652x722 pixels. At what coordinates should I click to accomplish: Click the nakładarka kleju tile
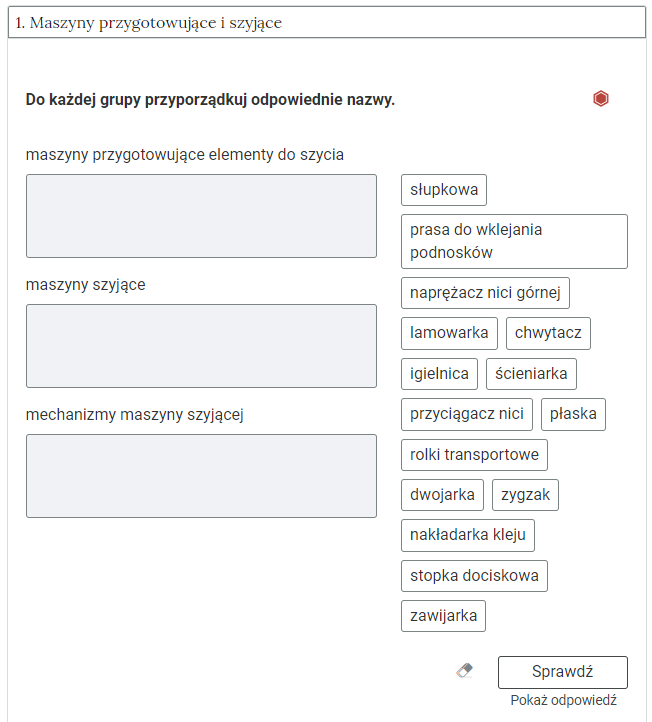[x=468, y=535]
